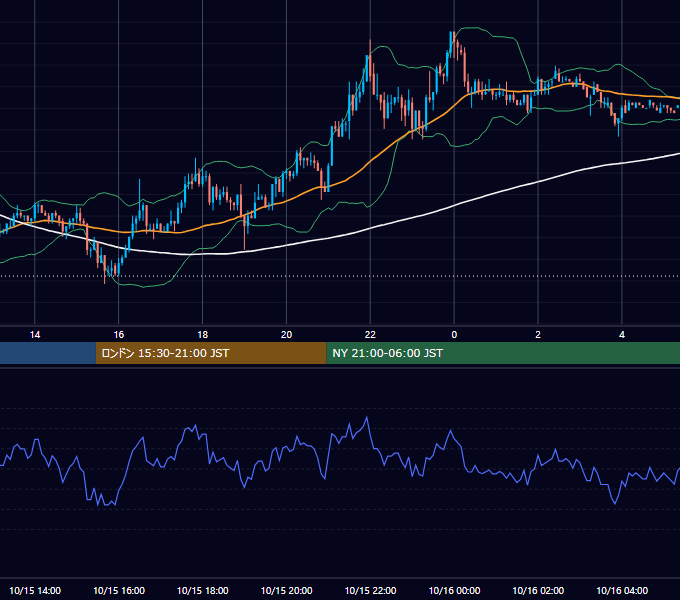Click the 2 hour label on price chart axis
Viewport: 680px width, 600px height.
point(538,335)
